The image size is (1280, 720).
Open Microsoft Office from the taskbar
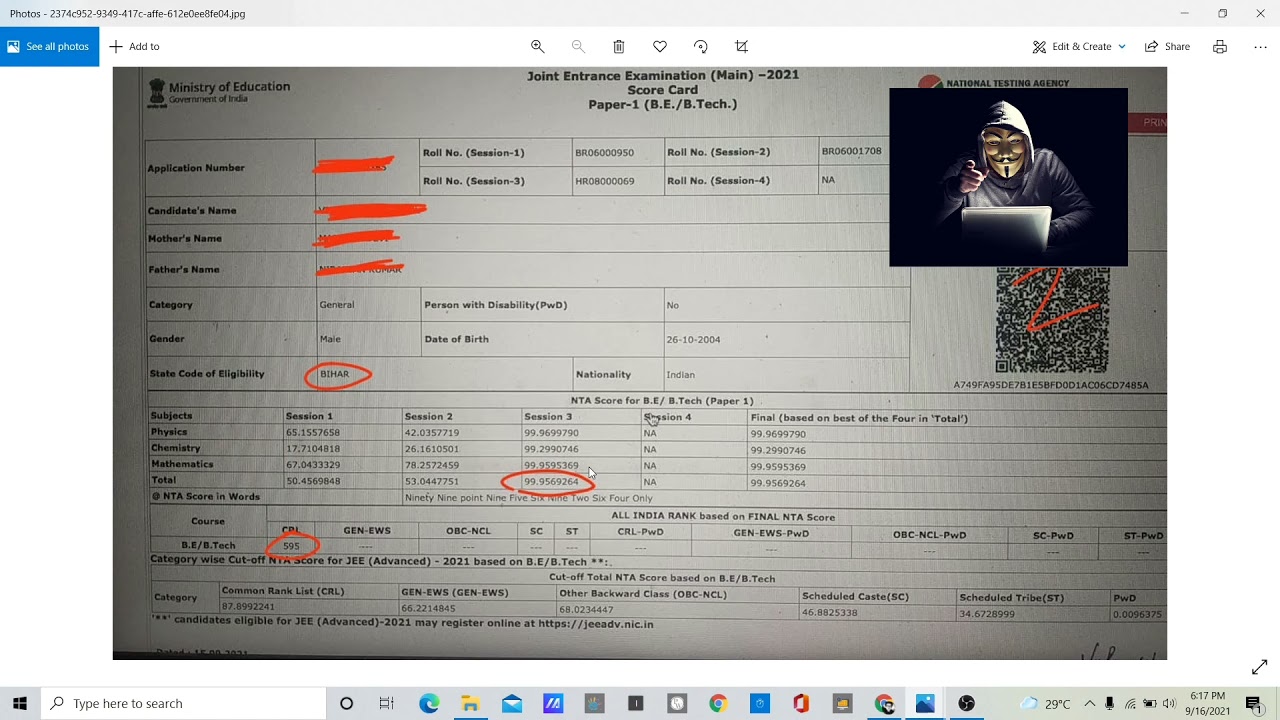(x=800, y=703)
